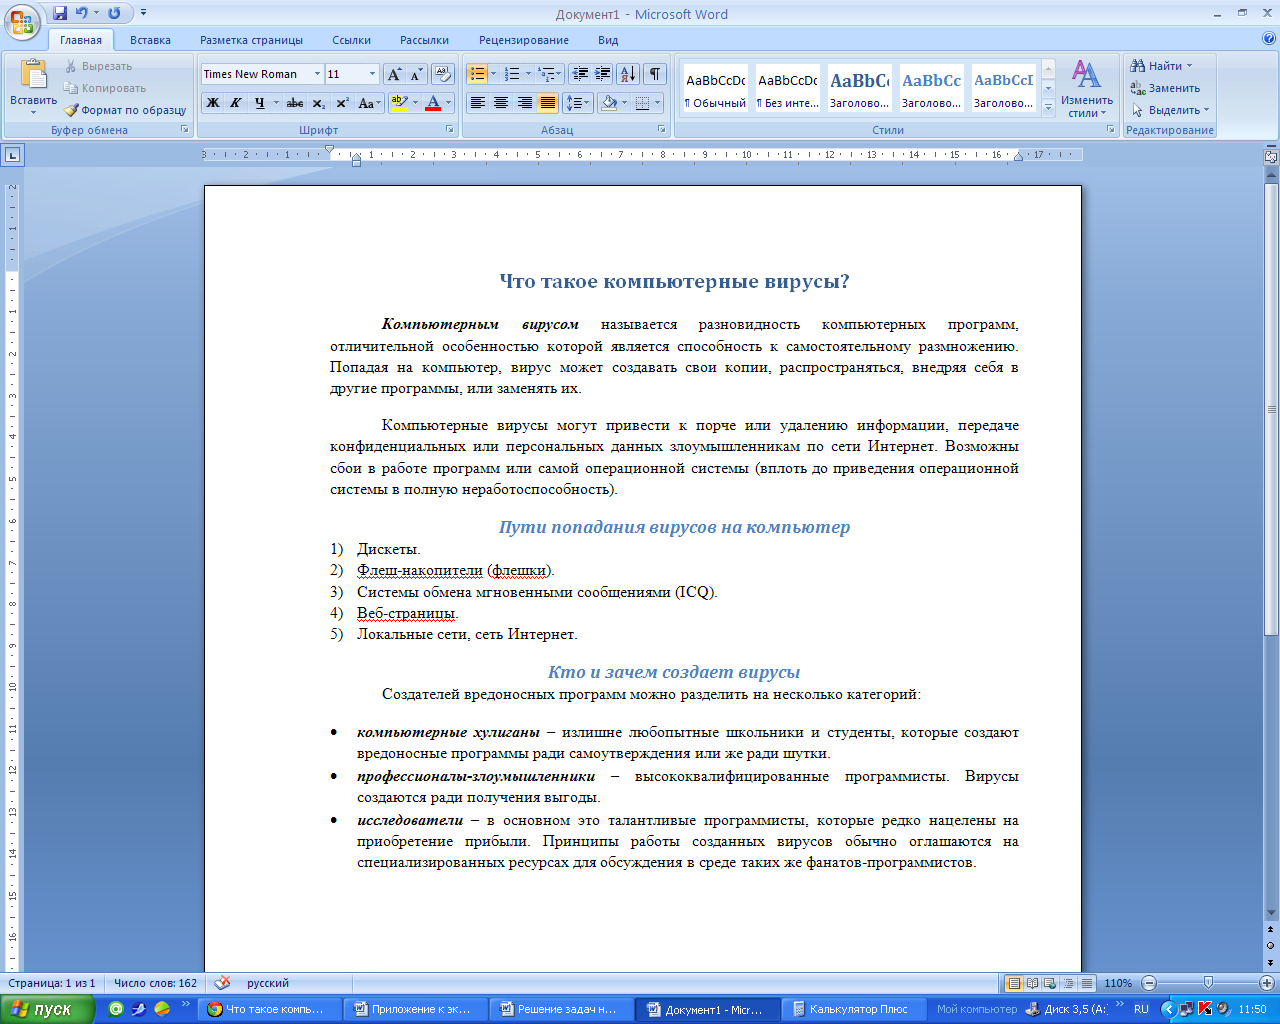The image size is (1280, 1024).
Task: Open Шрифт dialog launcher
Action: (x=450, y=130)
